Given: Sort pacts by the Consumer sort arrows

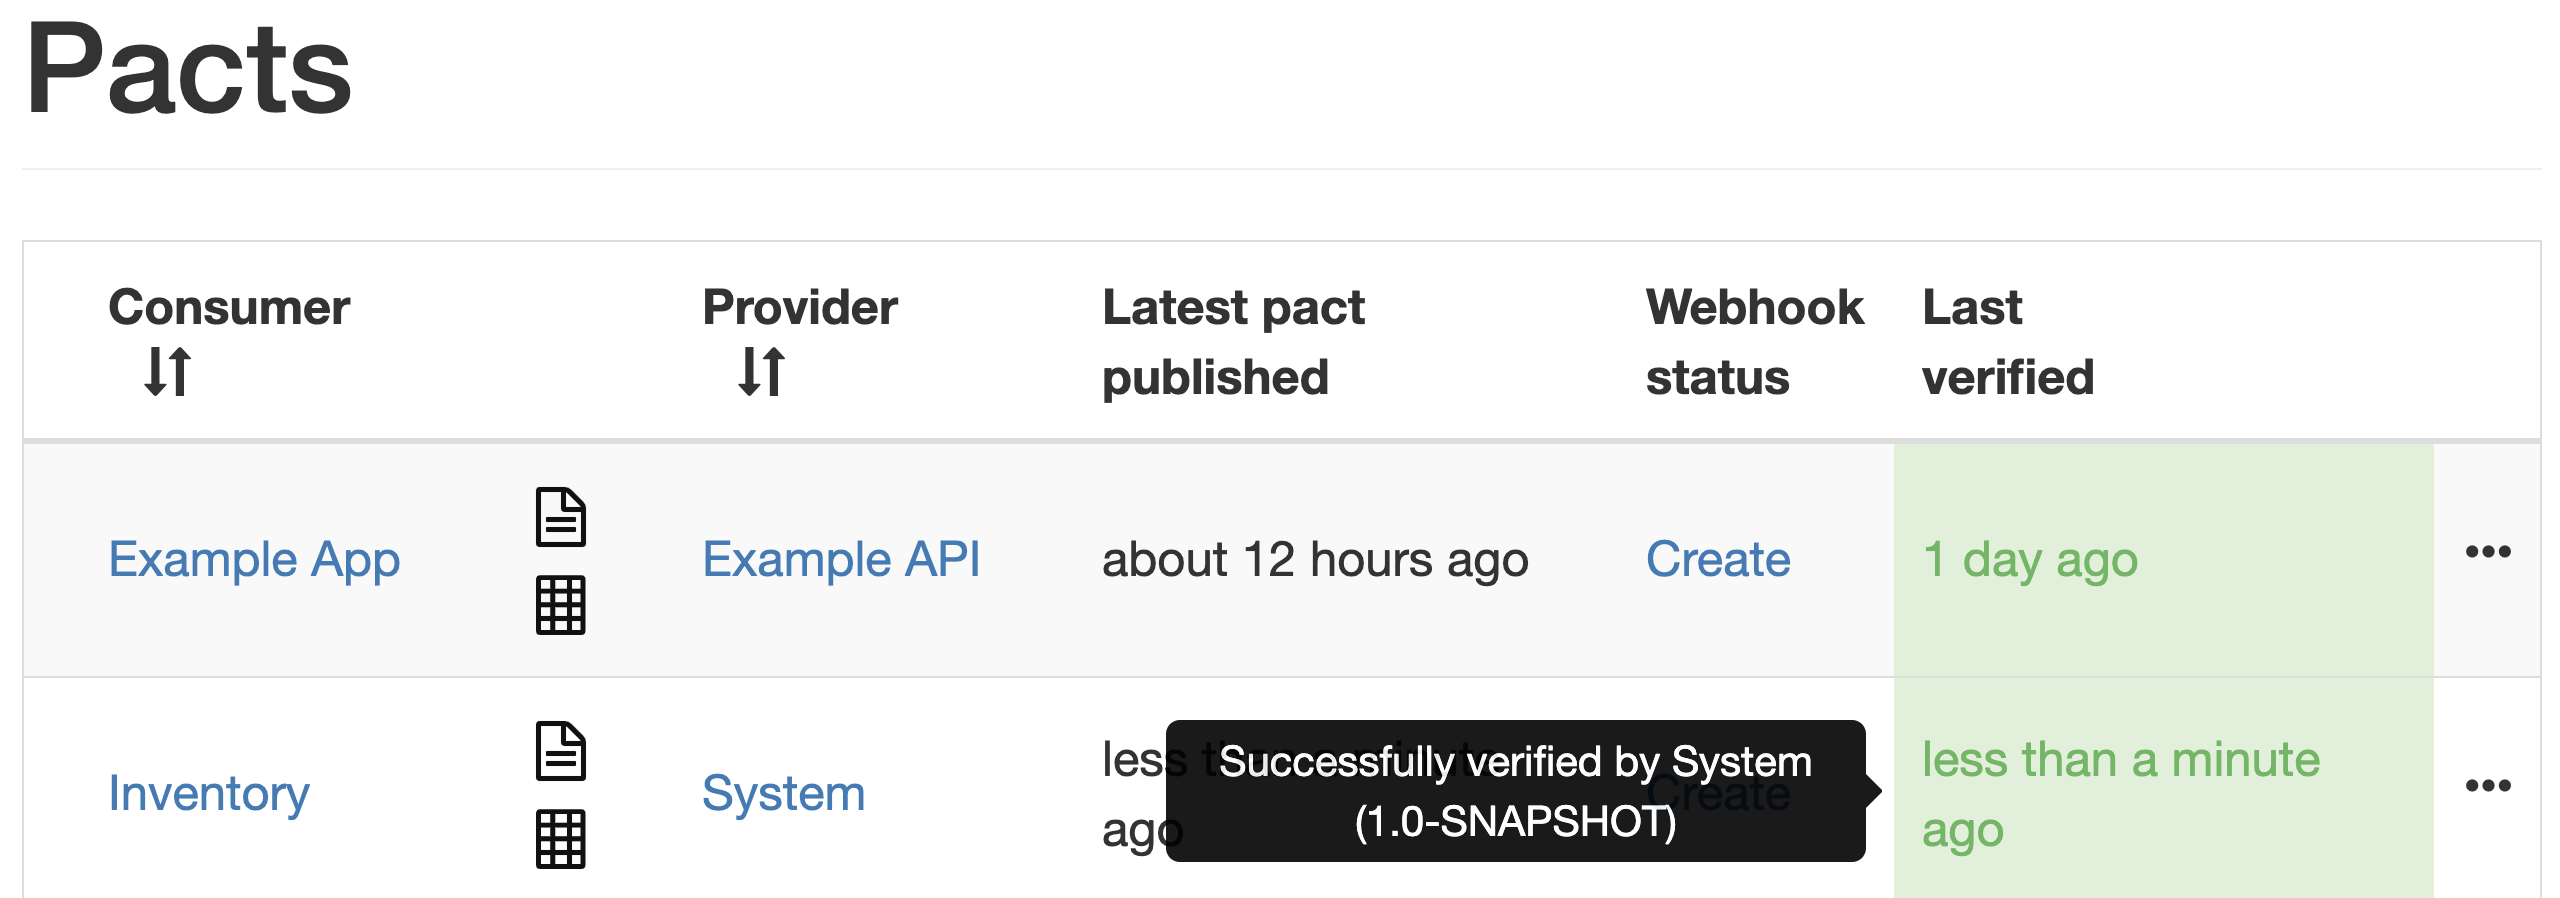Looking at the screenshot, I should click(167, 372).
